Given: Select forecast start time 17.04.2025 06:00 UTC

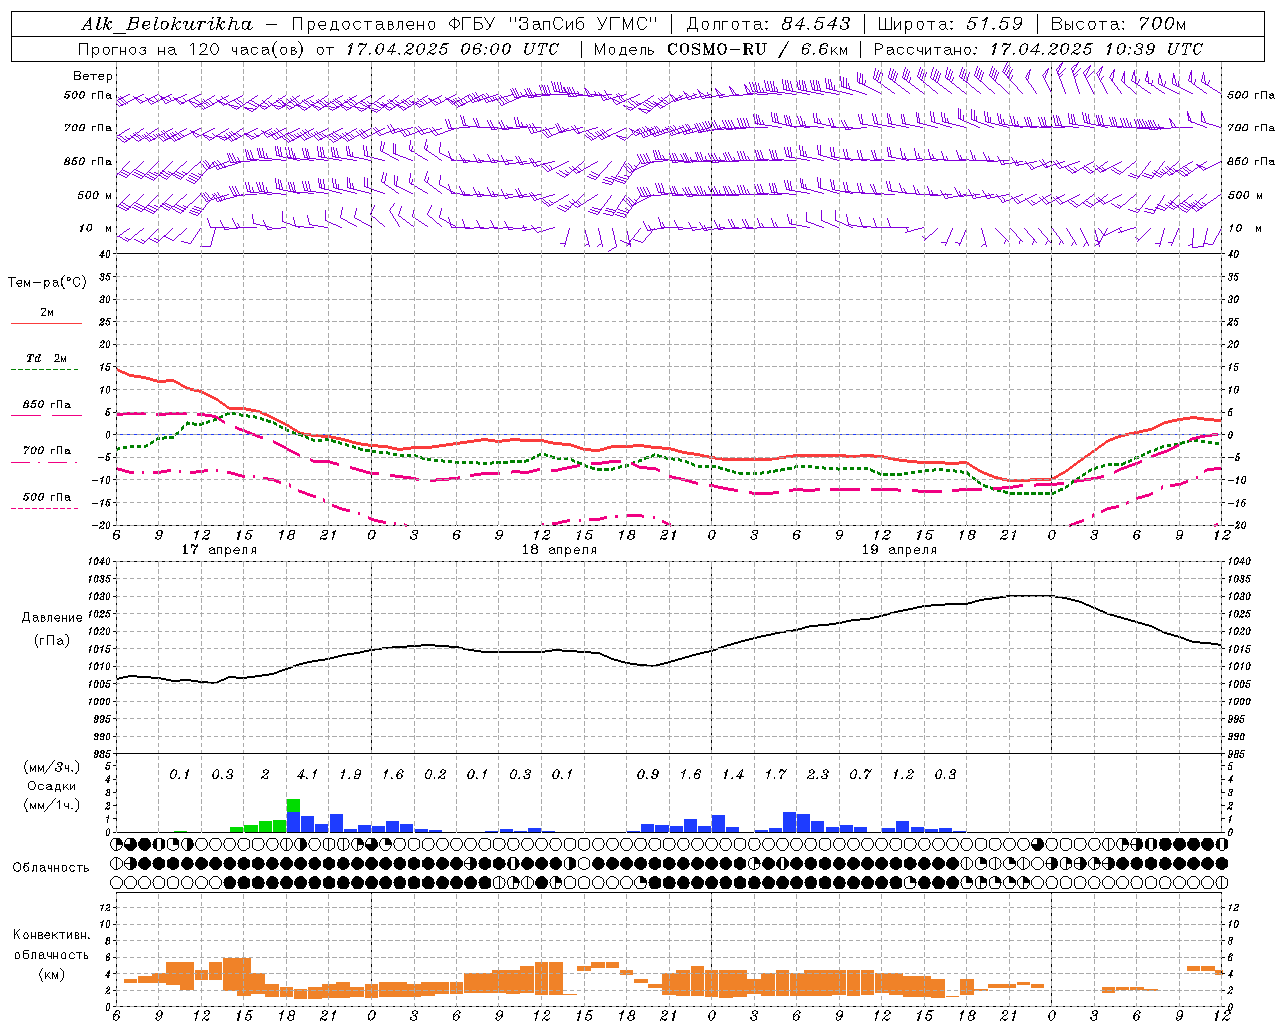Looking at the screenshot, I should 452,49.
